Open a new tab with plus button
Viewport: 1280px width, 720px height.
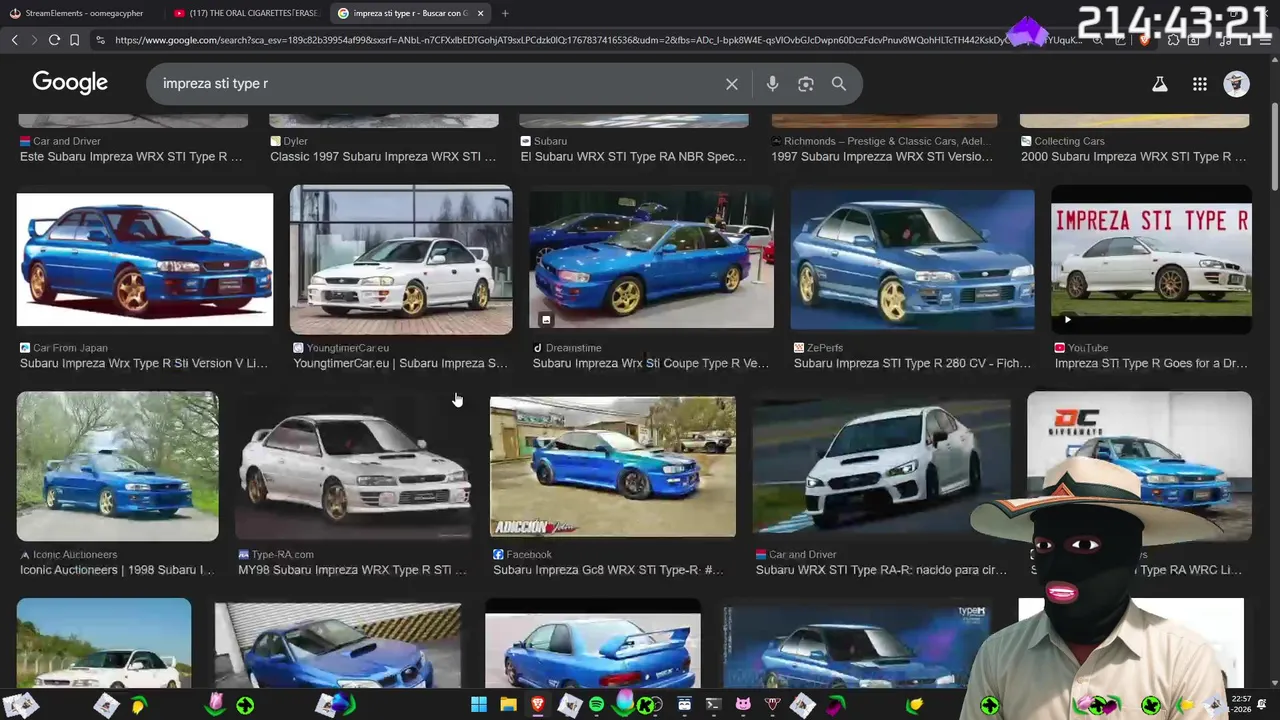505,13
